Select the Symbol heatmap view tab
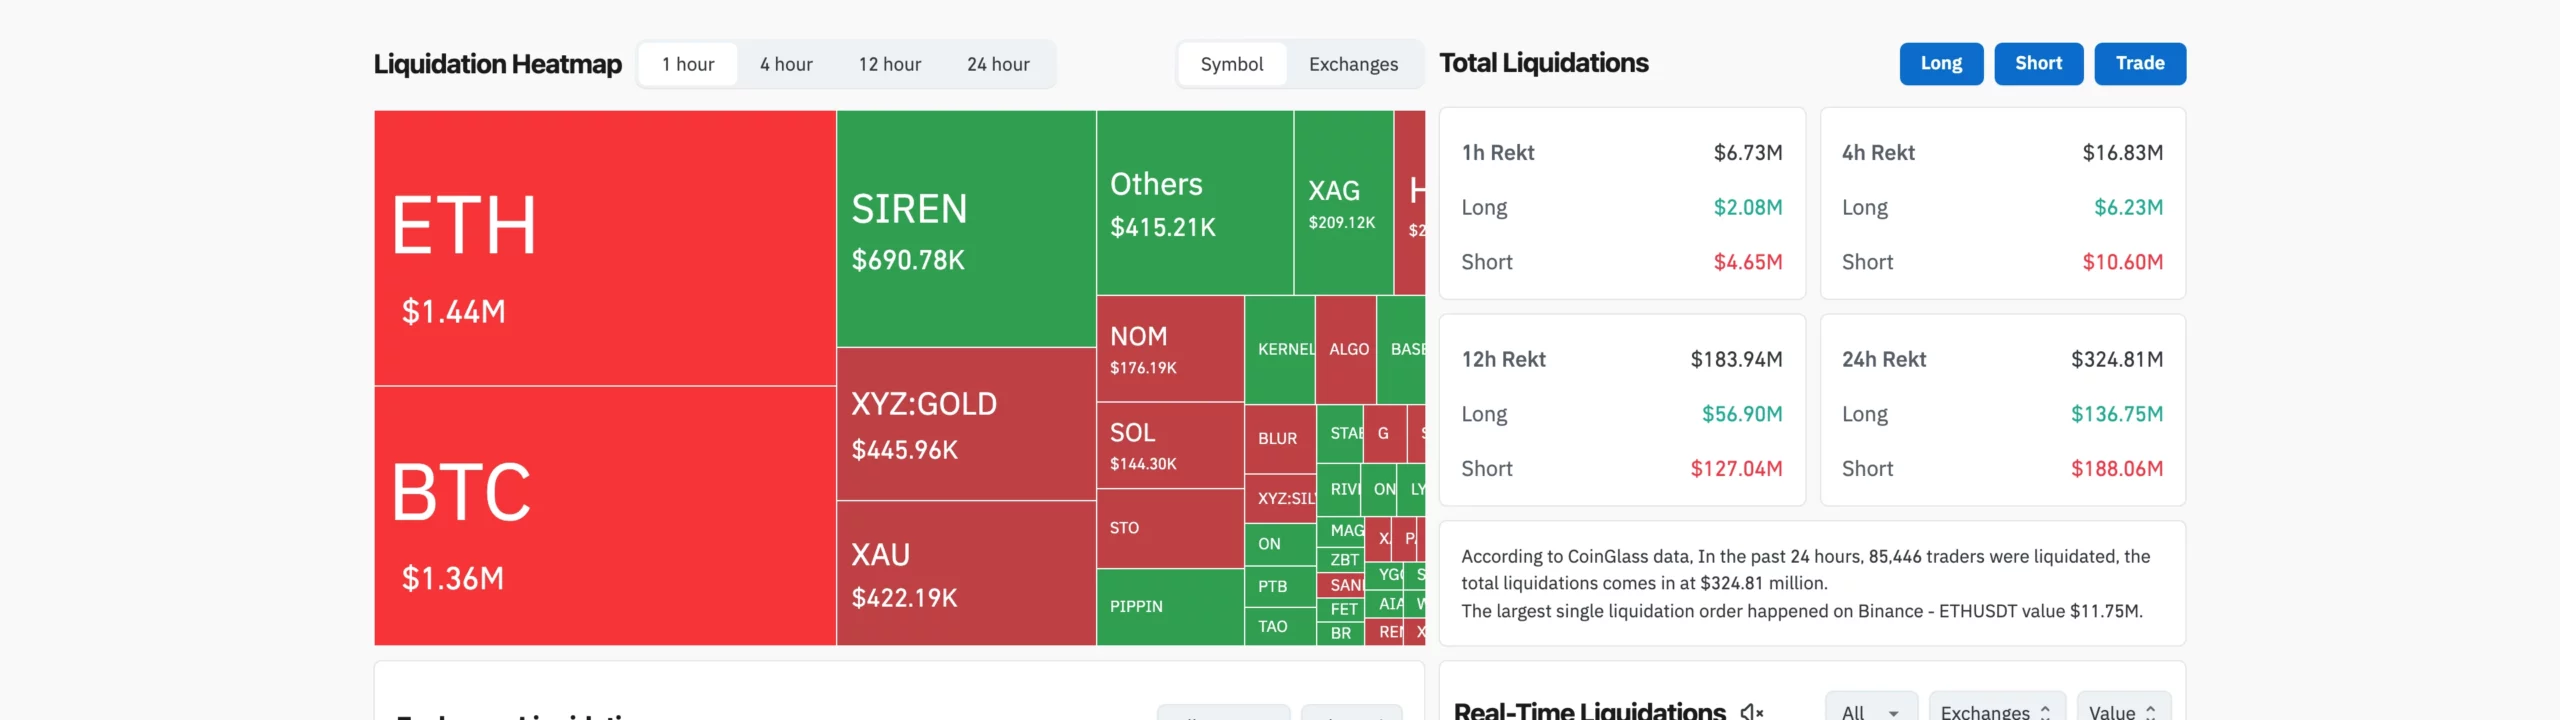This screenshot has height=720, width=2560. (1232, 64)
